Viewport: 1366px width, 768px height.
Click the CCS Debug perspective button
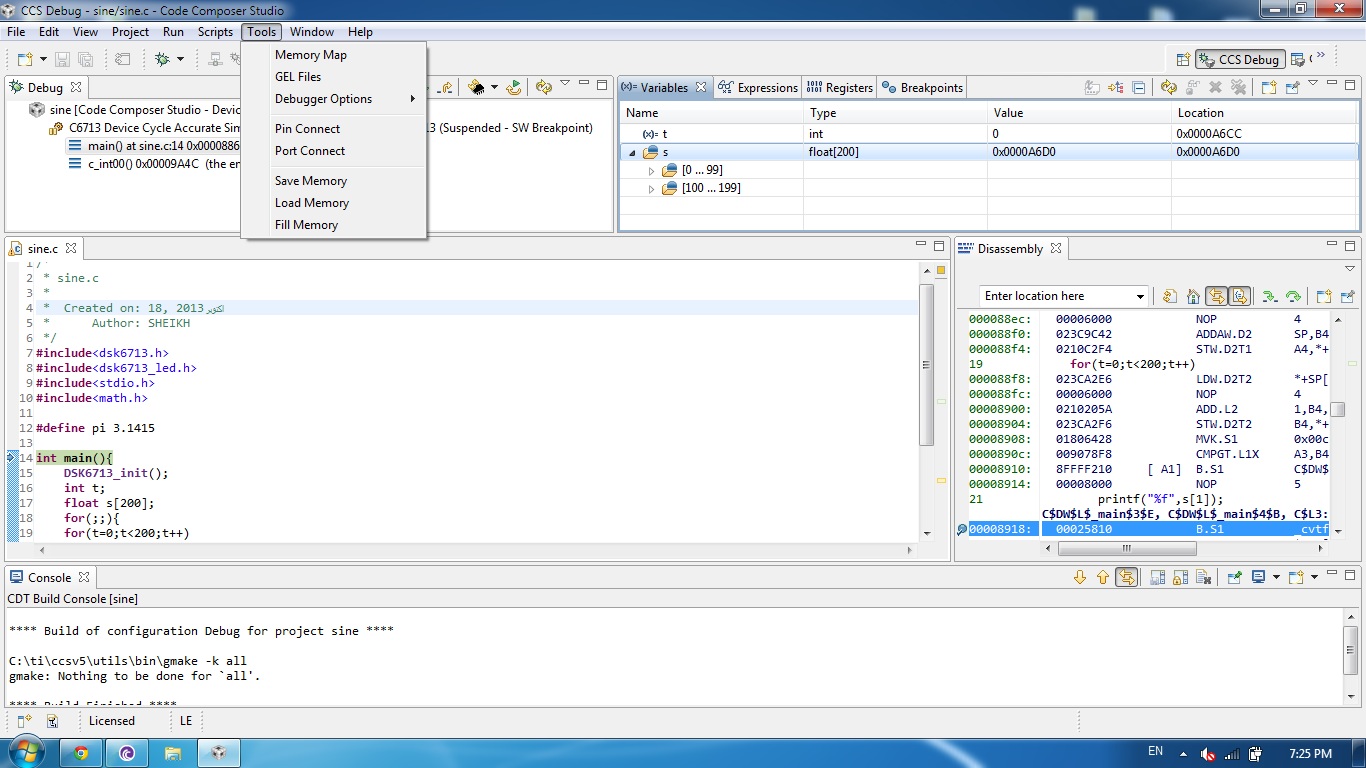tap(1240, 60)
